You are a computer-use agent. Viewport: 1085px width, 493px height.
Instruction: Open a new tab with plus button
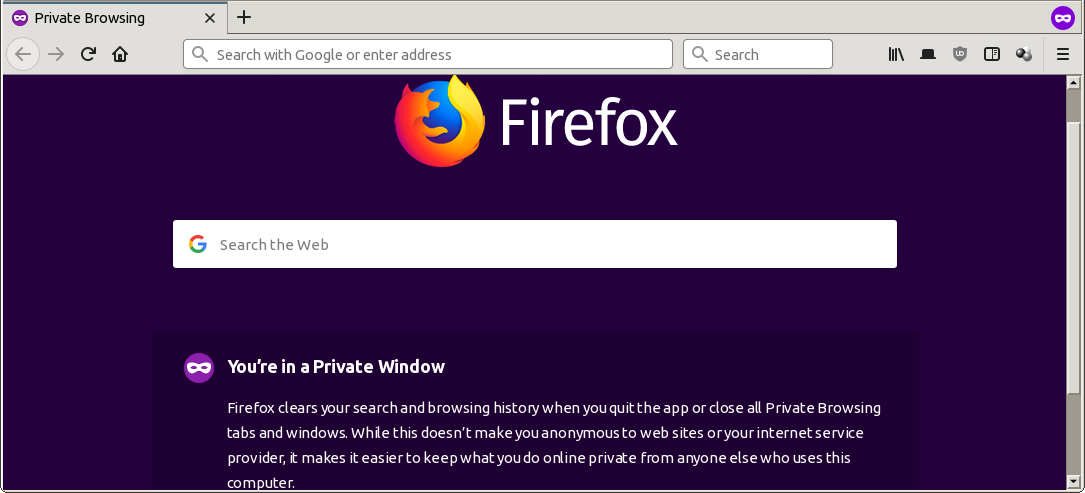244,17
